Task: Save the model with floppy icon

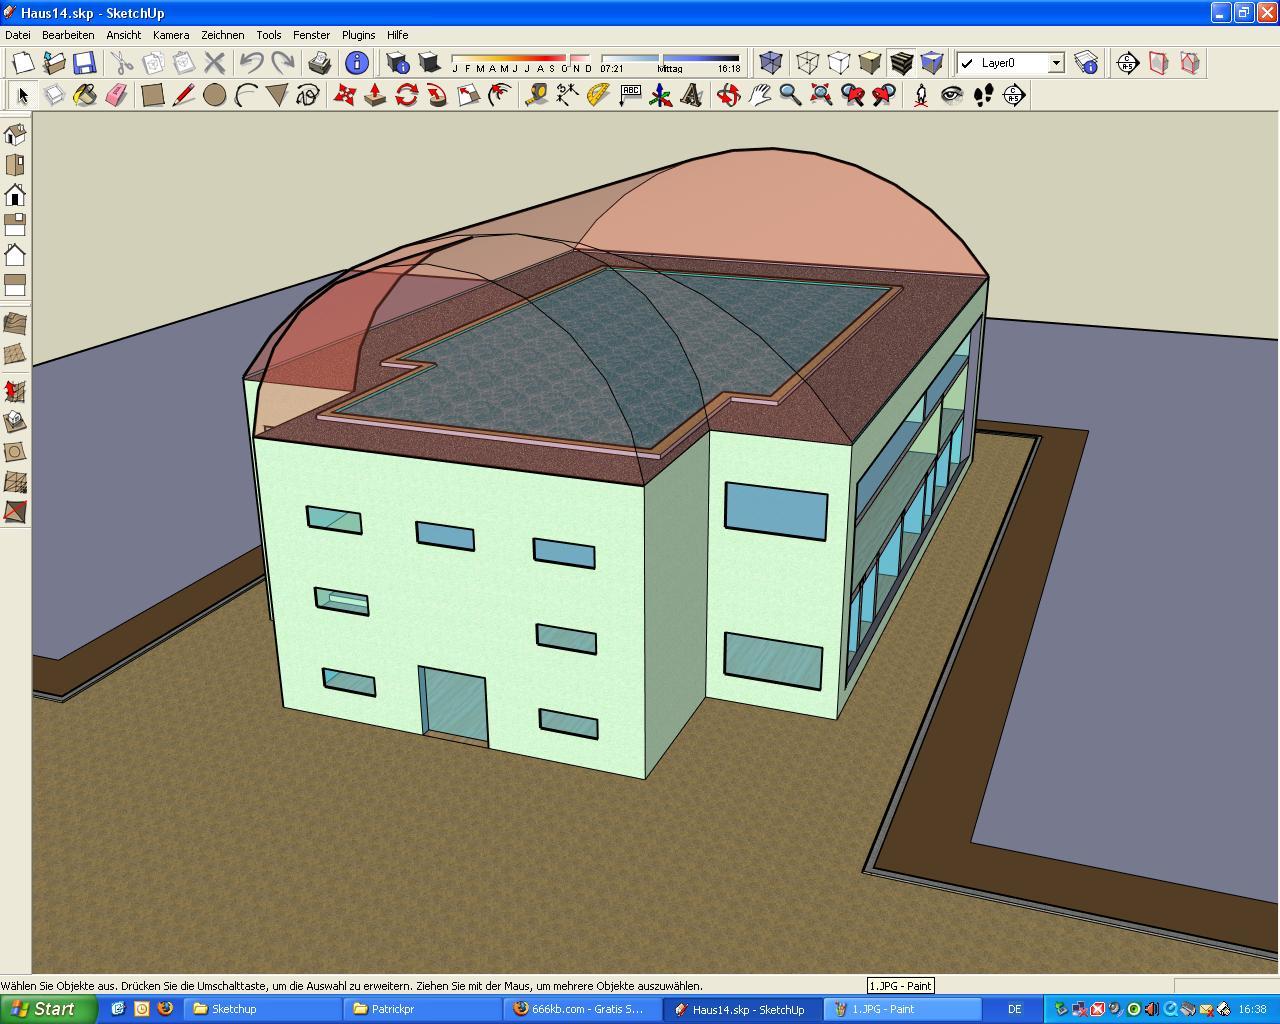Action: pos(84,63)
